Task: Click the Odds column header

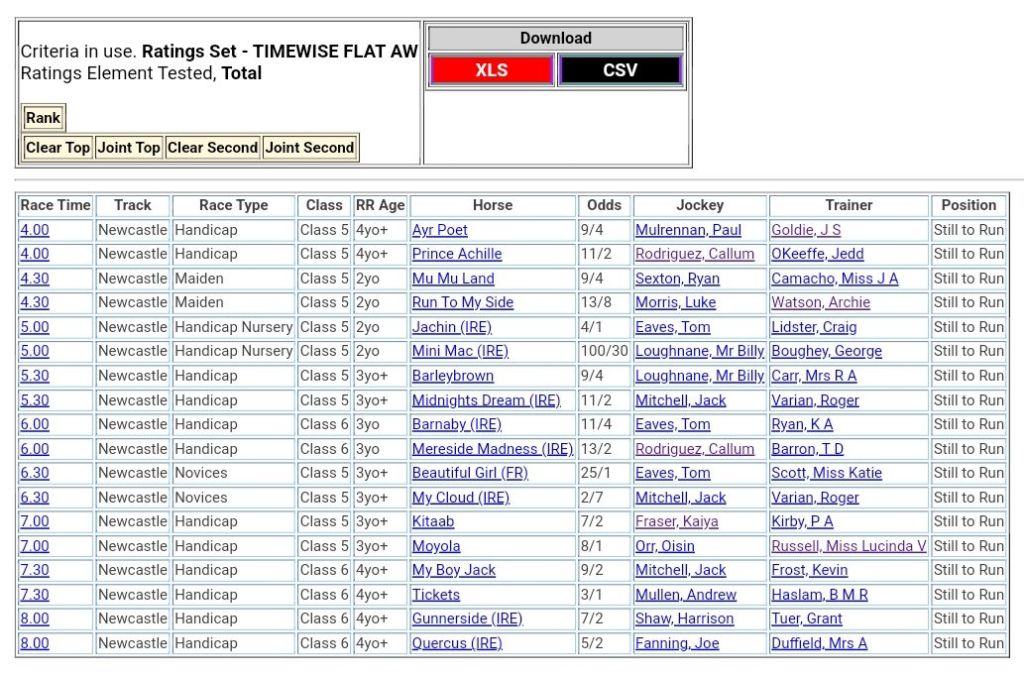Action: [604, 205]
